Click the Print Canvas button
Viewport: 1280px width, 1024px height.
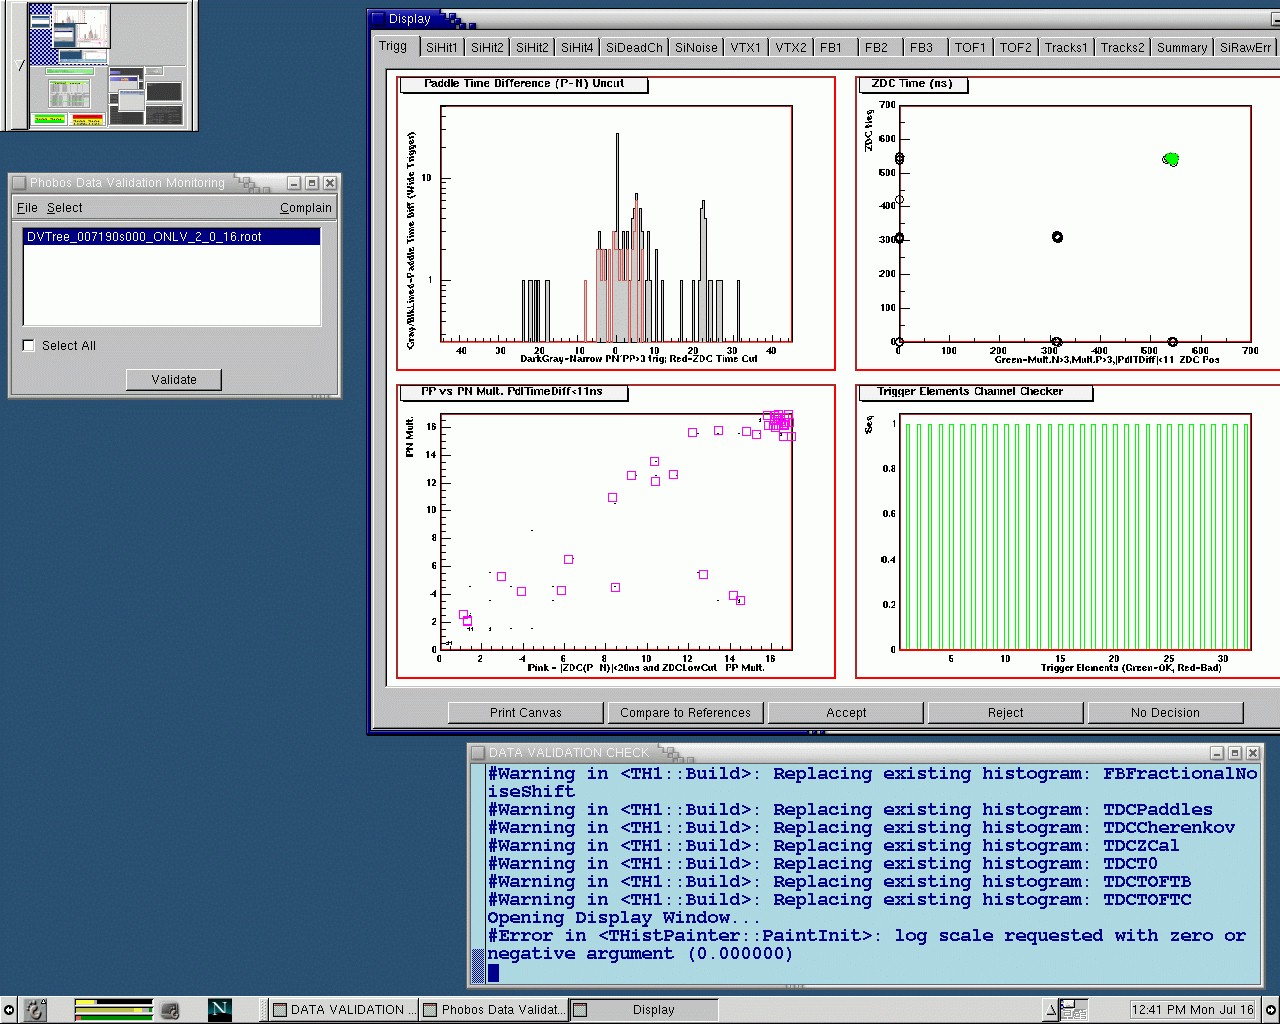click(x=526, y=713)
